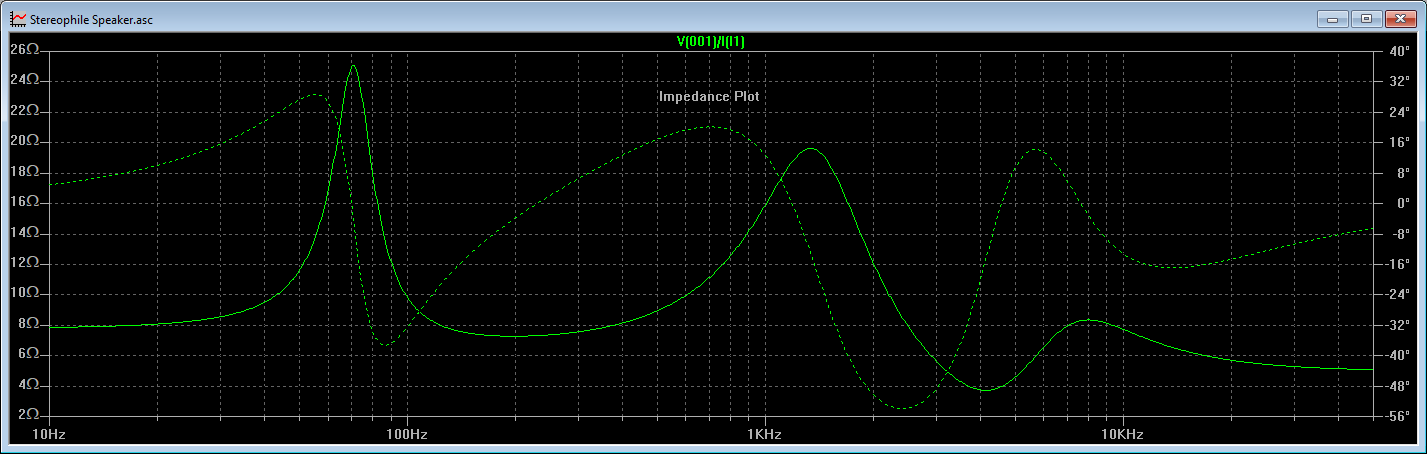Click the 26Ω label on left axis
Image resolution: width=1427 pixels, height=454 pixels.
[25, 49]
